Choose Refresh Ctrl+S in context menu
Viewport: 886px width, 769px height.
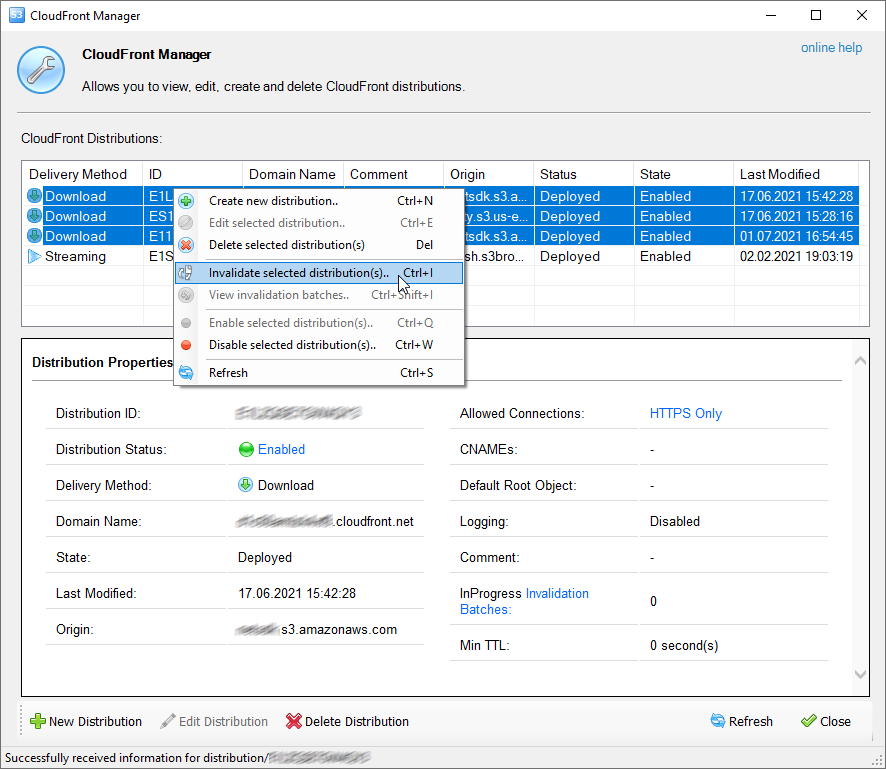[319, 372]
